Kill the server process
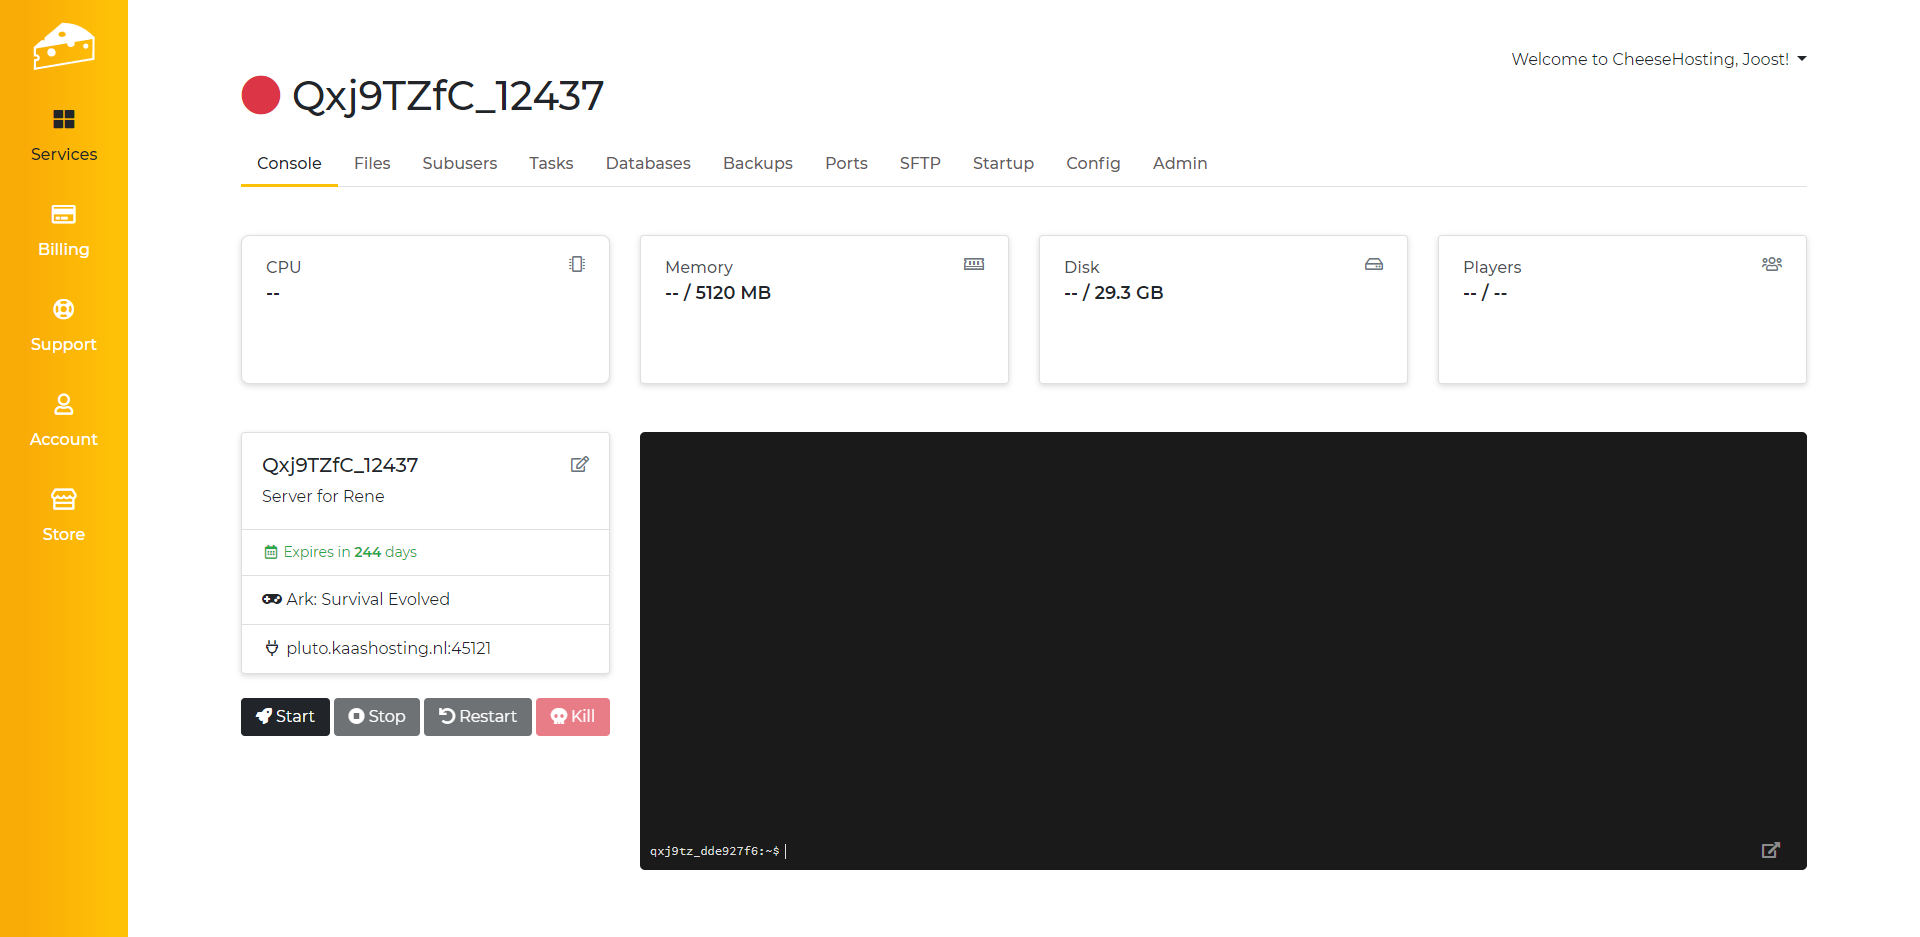The image size is (1920, 937). [x=573, y=716]
